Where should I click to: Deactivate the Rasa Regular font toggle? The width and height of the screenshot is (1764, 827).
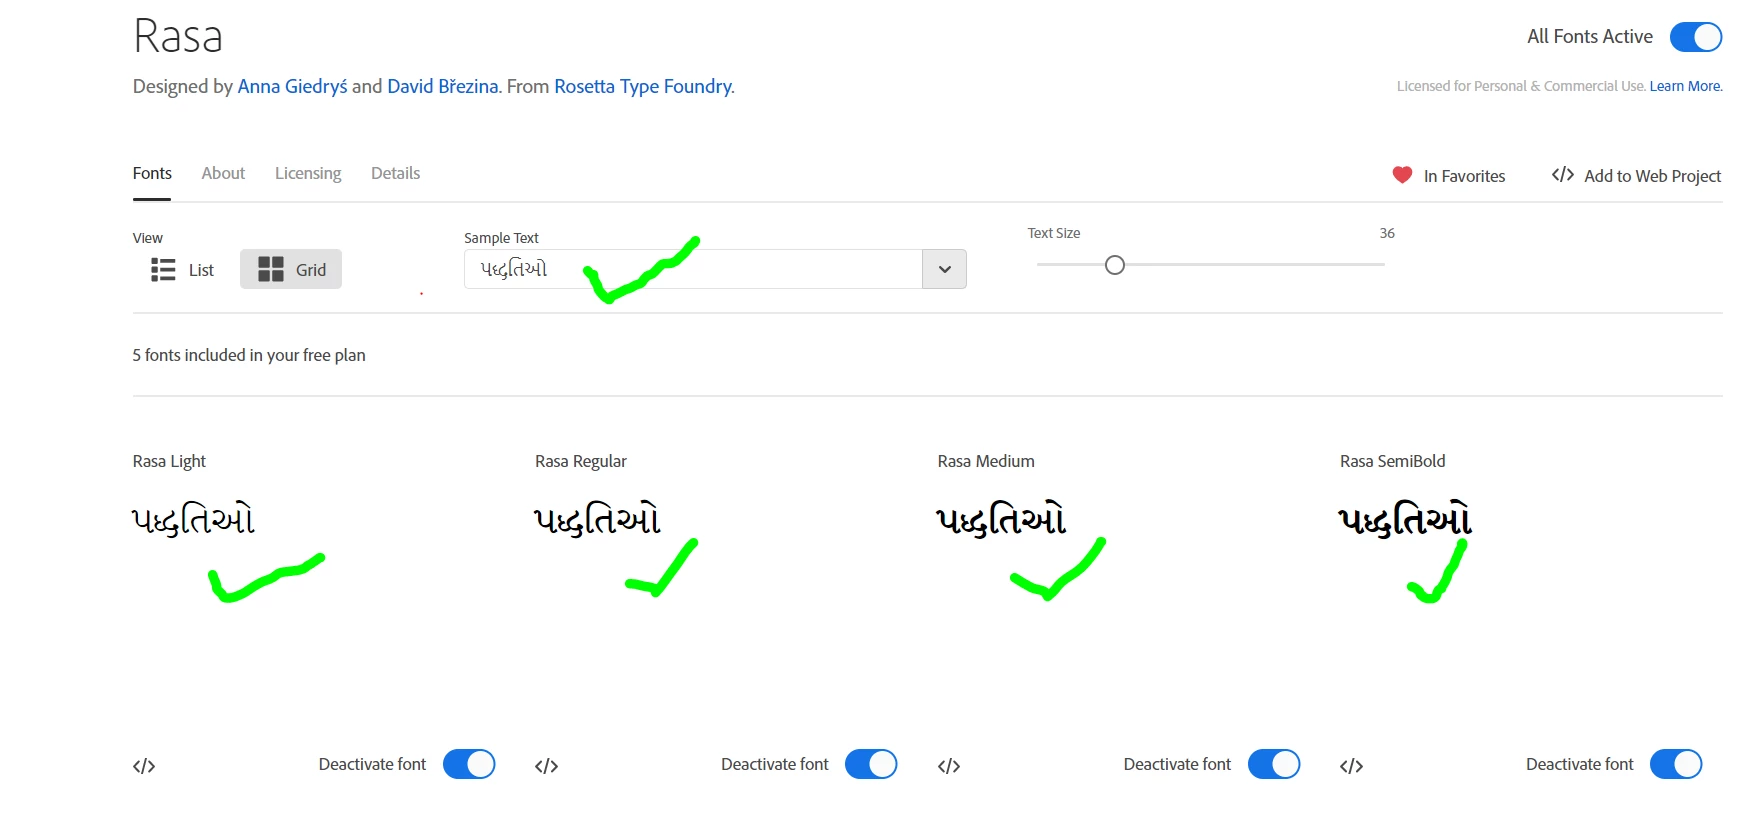(871, 764)
